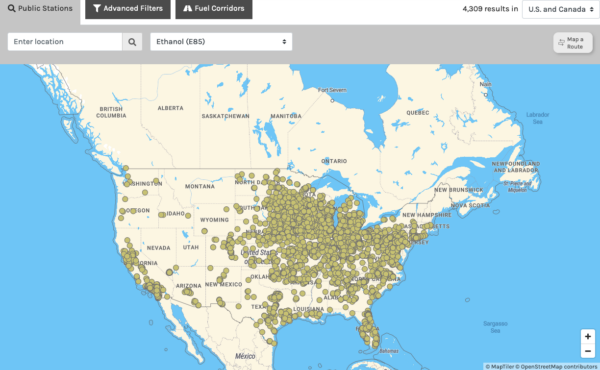Click the Labrador Sea label
This screenshot has height=370, width=600.
click(x=538, y=118)
